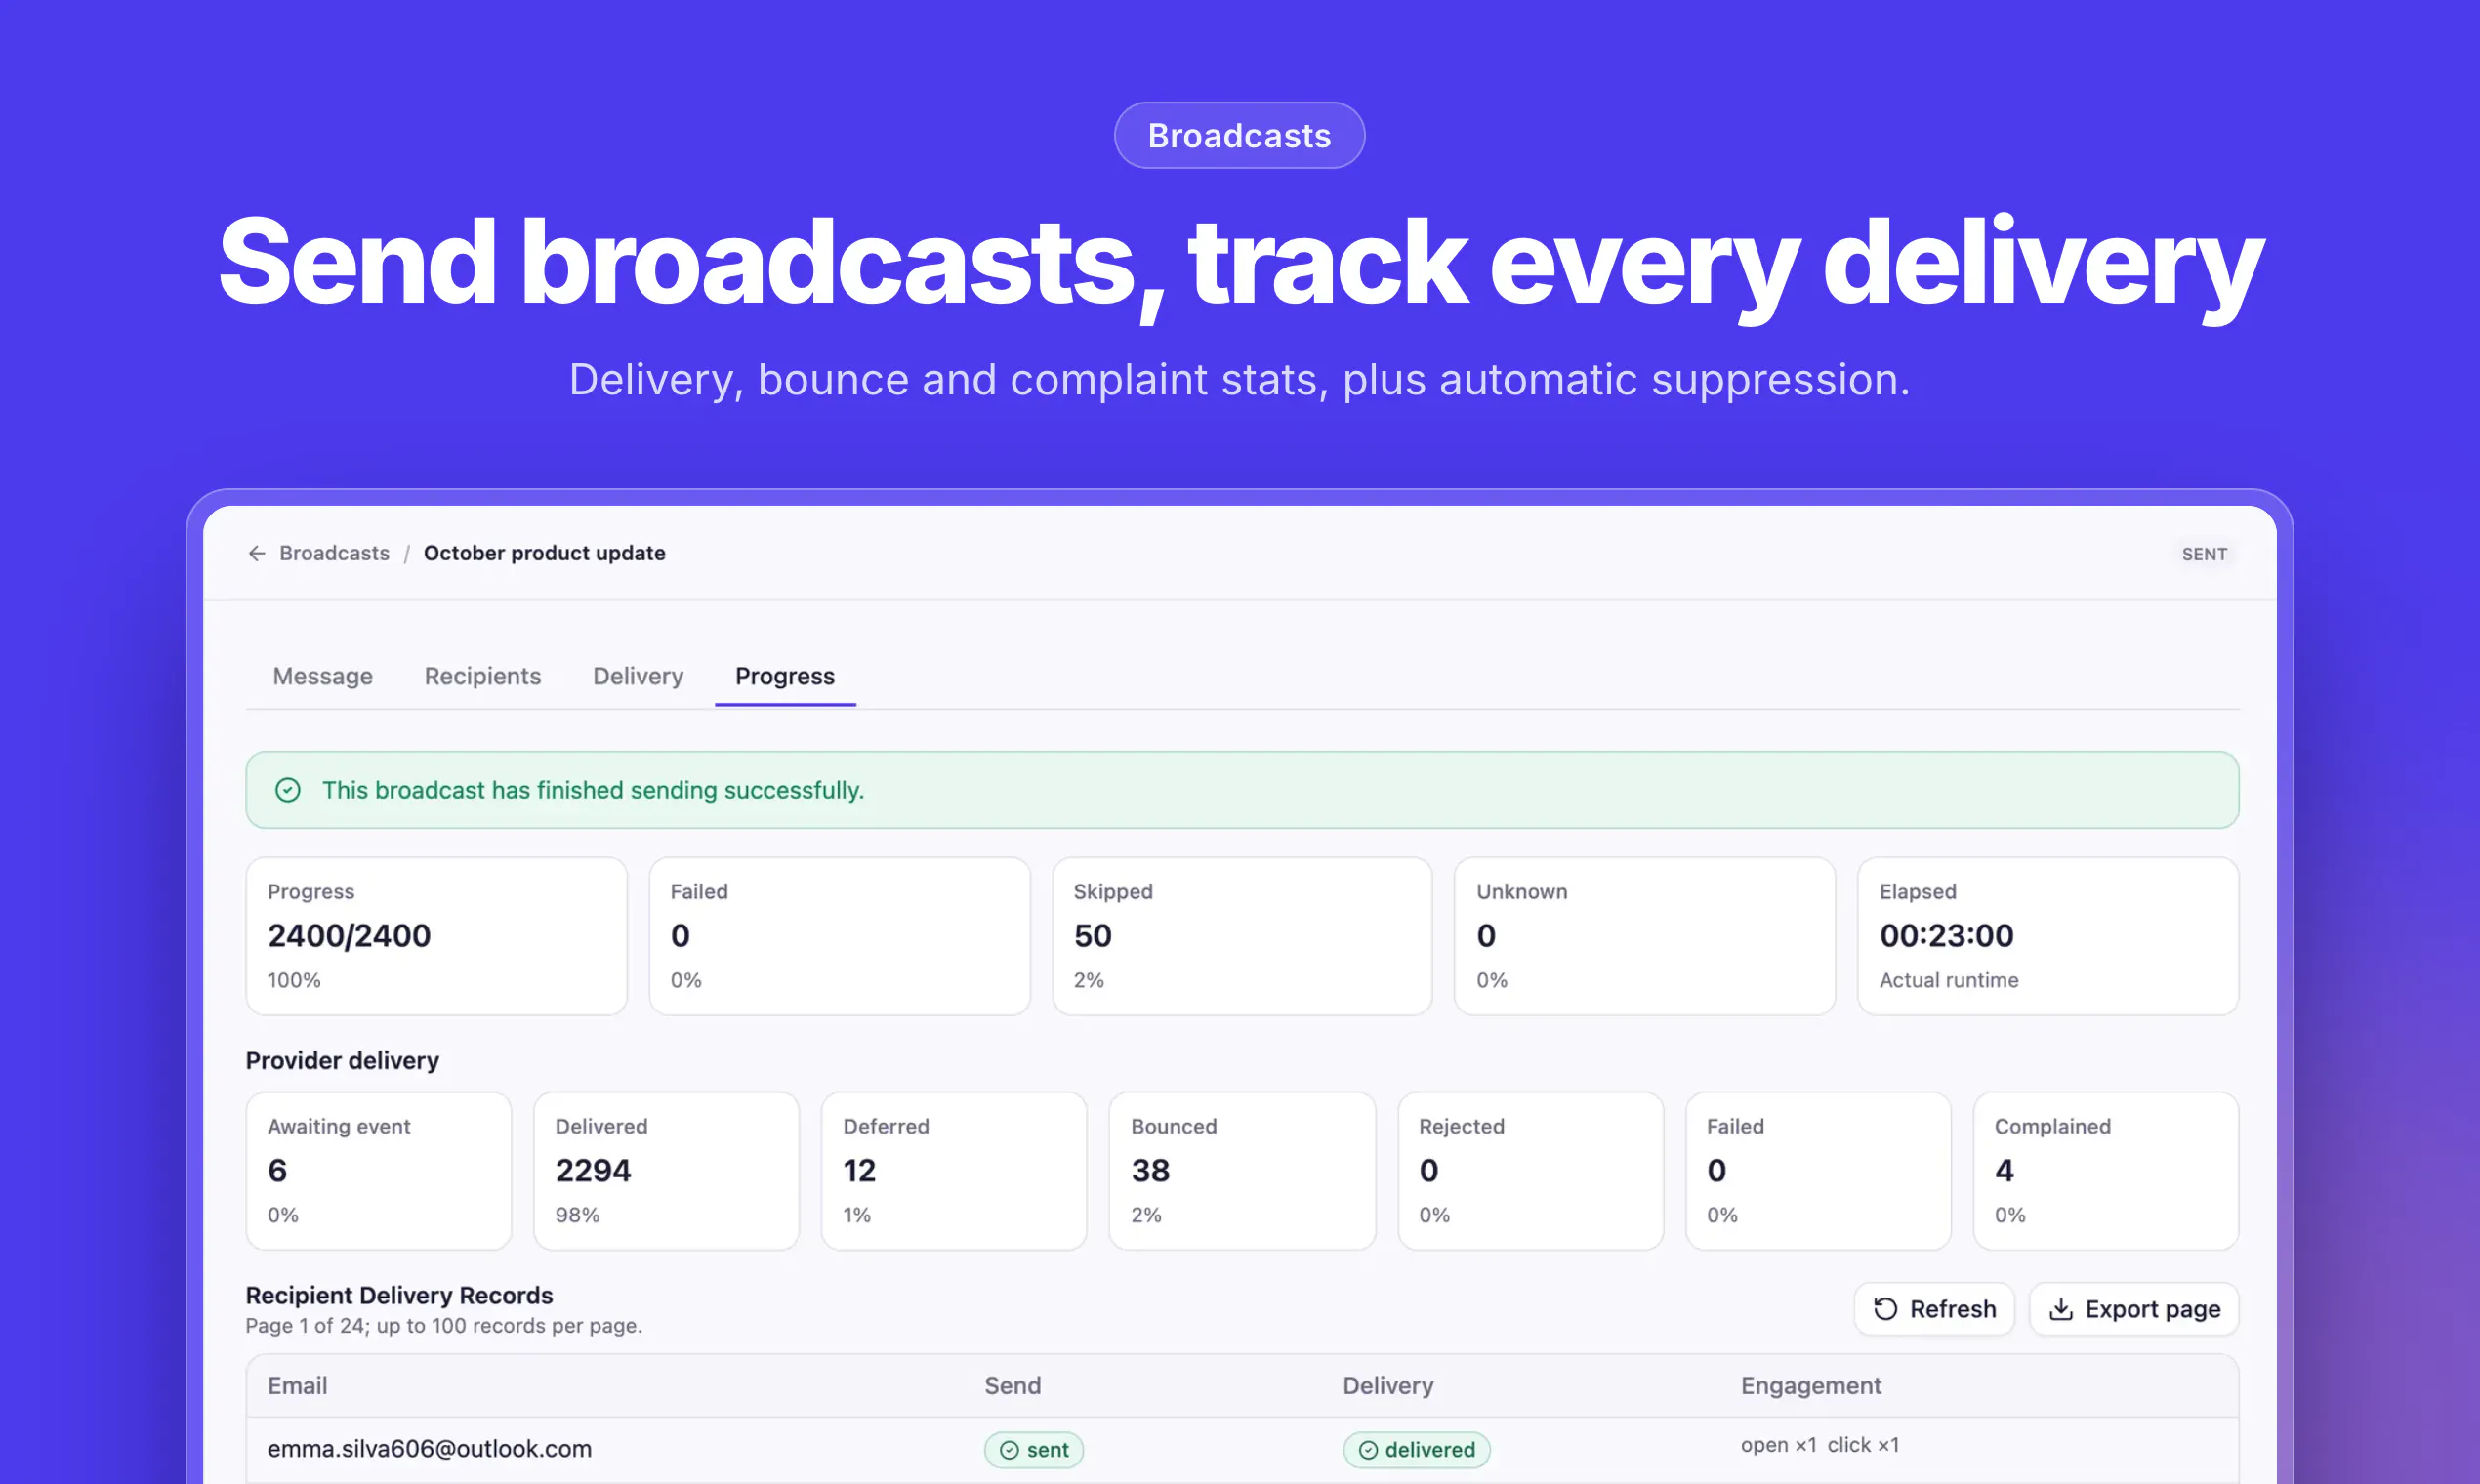Open the Delivery tab
Image resolution: width=2480 pixels, height=1484 pixels.
point(638,676)
